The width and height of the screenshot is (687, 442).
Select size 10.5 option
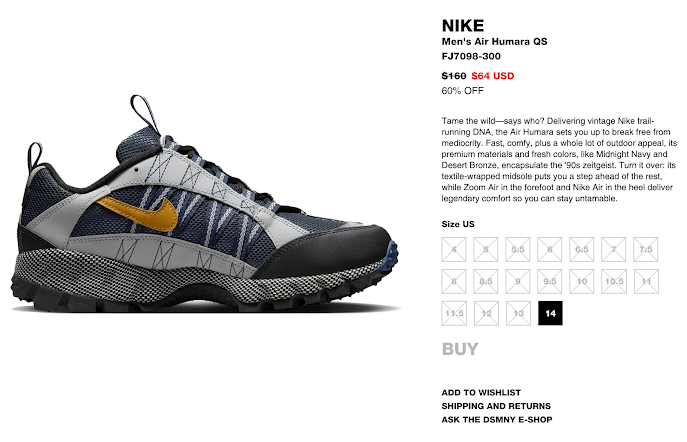pyautogui.click(x=614, y=281)
